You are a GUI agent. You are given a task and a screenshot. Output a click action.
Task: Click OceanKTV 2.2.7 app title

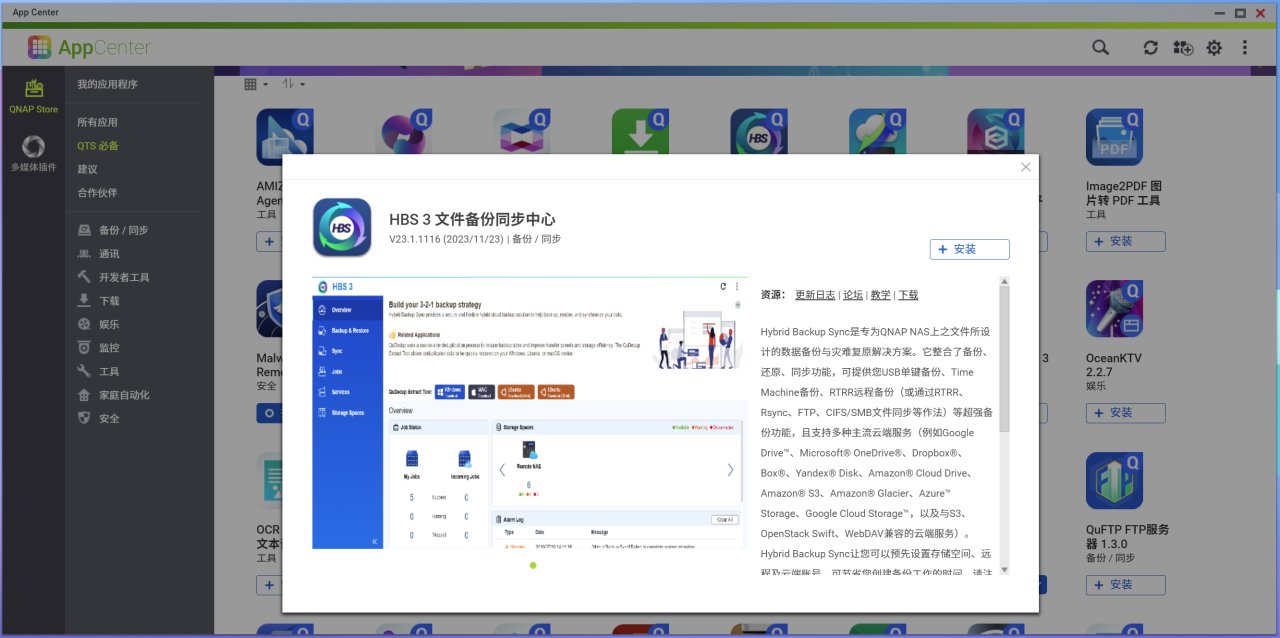click(x=1113, y=365)
